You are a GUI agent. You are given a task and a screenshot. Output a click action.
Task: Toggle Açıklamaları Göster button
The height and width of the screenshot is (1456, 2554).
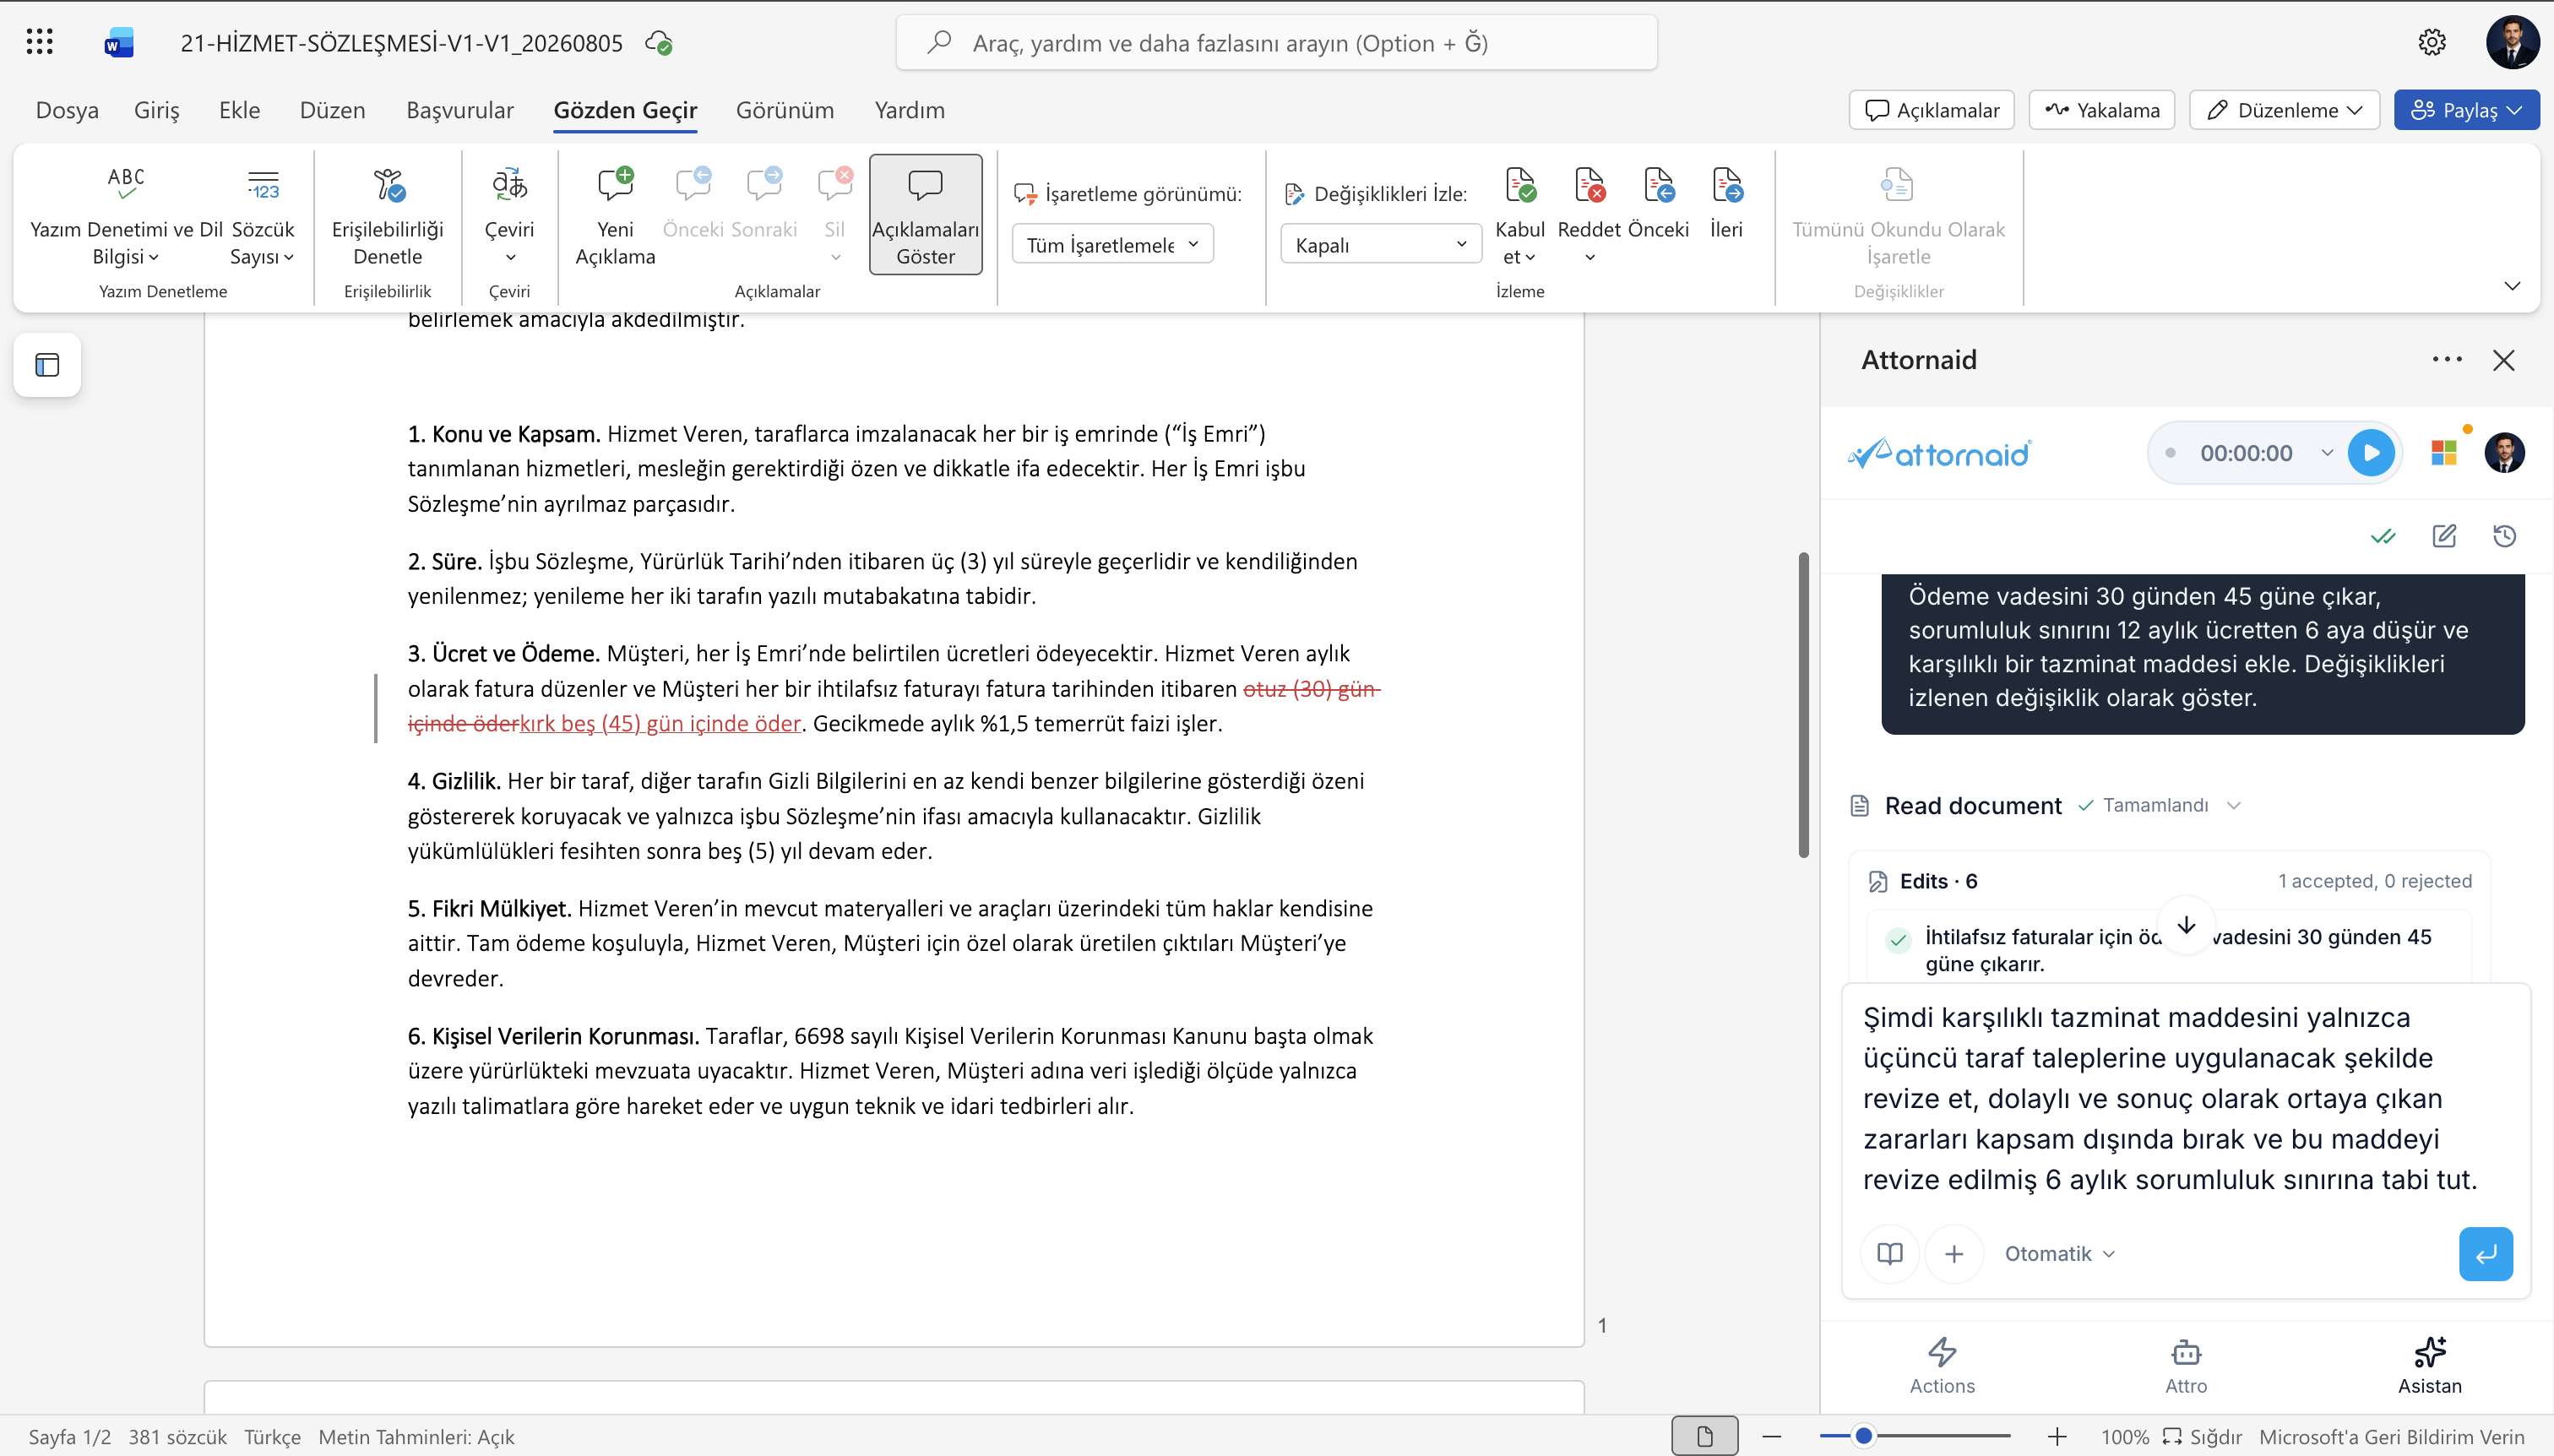click(x=925, y=215)
